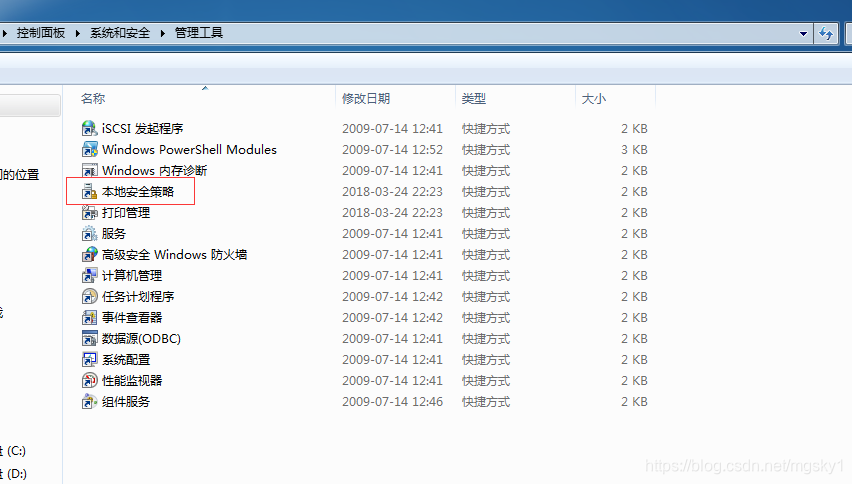Click 管理工具 in the breadcrumb
Image resolution: width=852 pixels, height=484 pixels.
[x=198, y=33]
